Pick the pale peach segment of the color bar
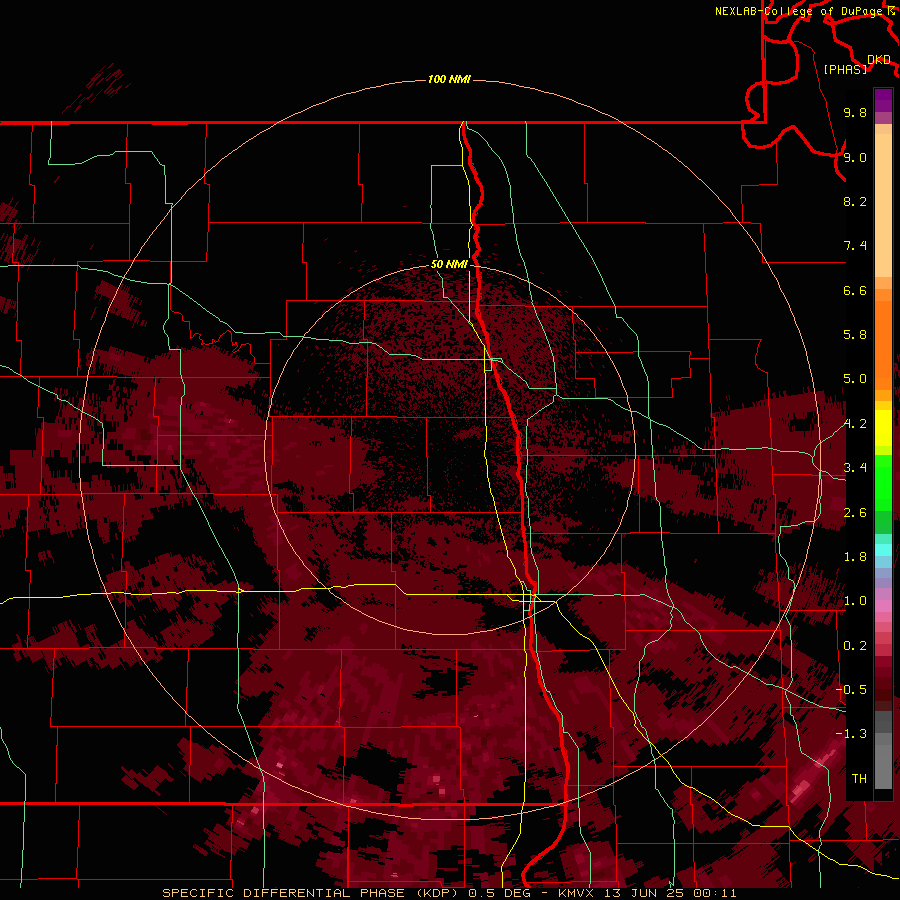Image resolution: width=900 pixels, height=900 pixels. [x=883, y=207]
